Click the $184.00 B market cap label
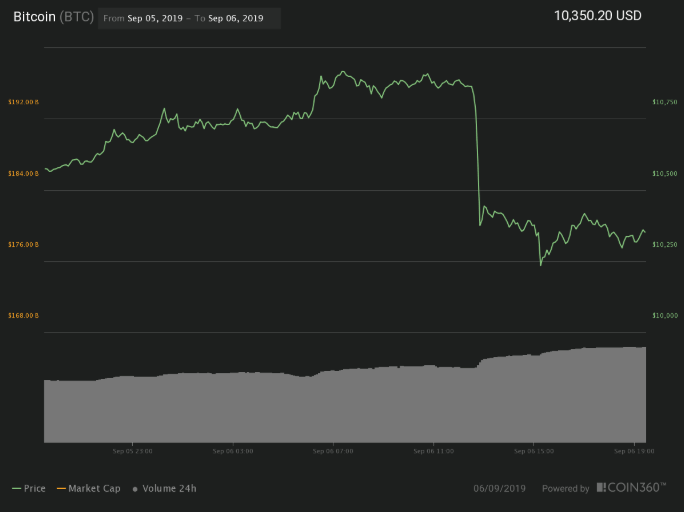The width and height of the screenshot is (684, 512). point(24,174)
